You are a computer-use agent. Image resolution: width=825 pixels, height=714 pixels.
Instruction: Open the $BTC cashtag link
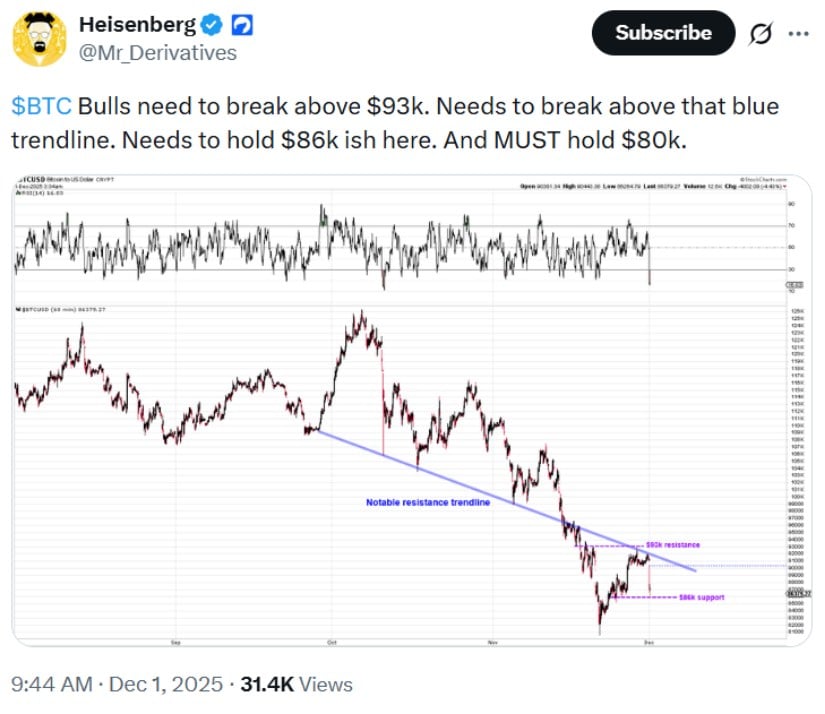pyautogui.click(x=41, y=106)
